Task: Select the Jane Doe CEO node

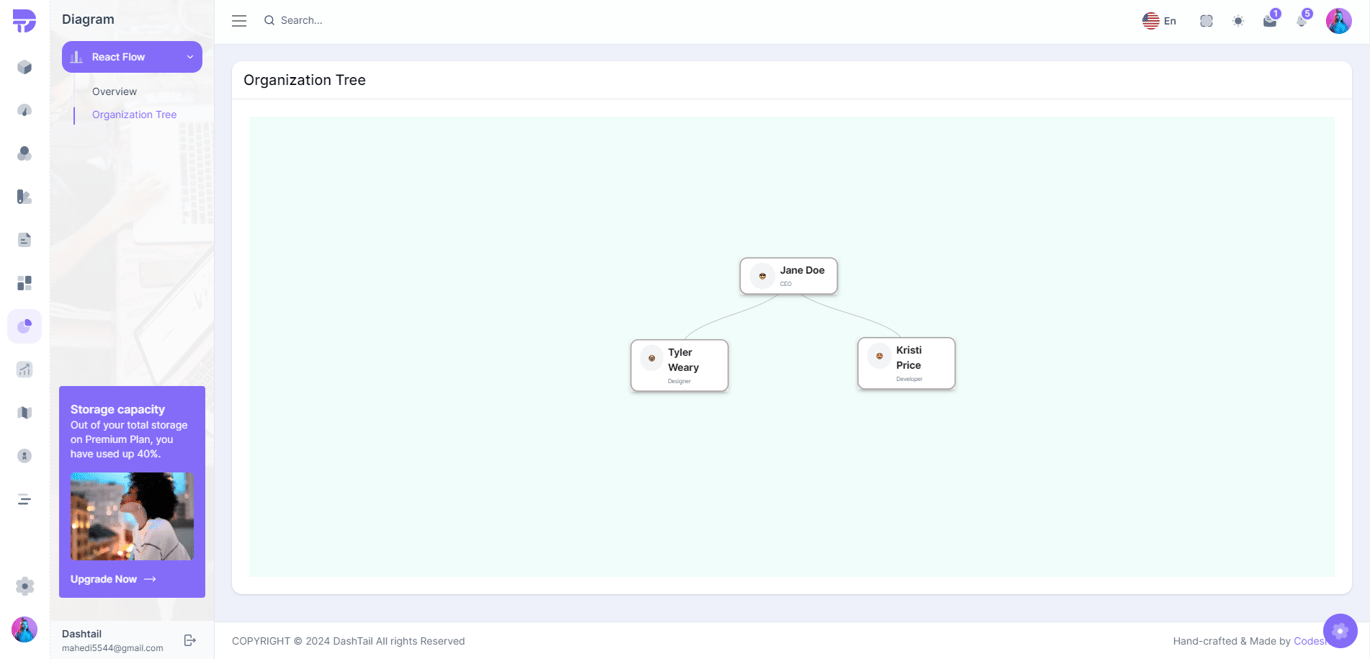Action: tap(789, 276)
